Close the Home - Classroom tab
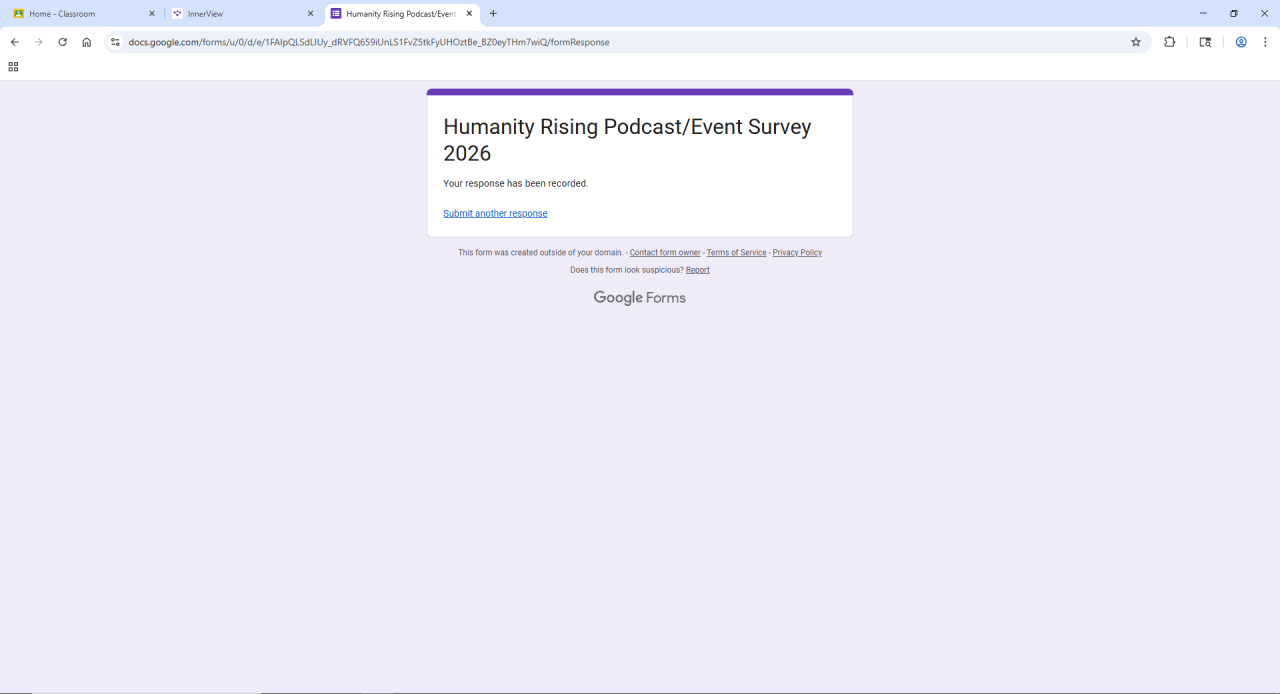Screen dimensions: 1280x694 click(x=152, y=14)
